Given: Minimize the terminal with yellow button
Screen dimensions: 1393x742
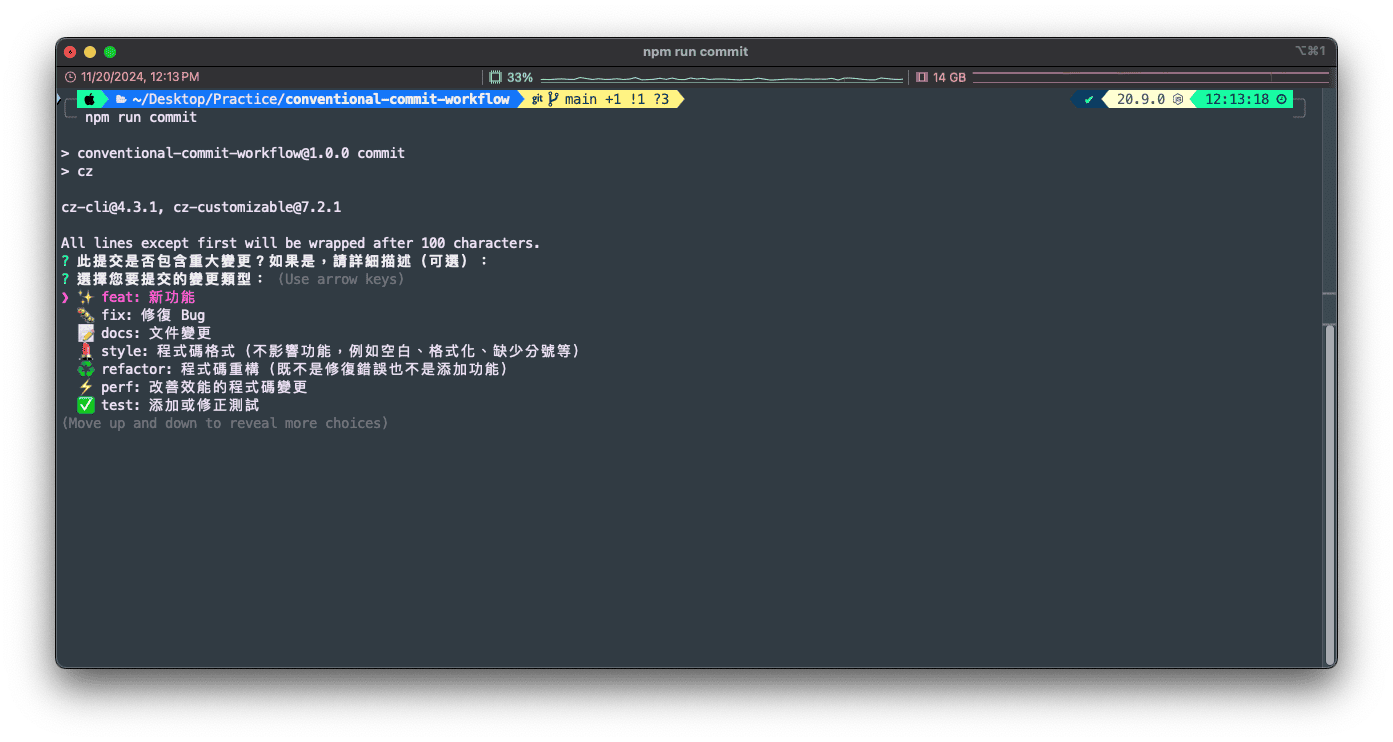Looking at the screenshot, I should pyautogui.click(x=90, y=52).
